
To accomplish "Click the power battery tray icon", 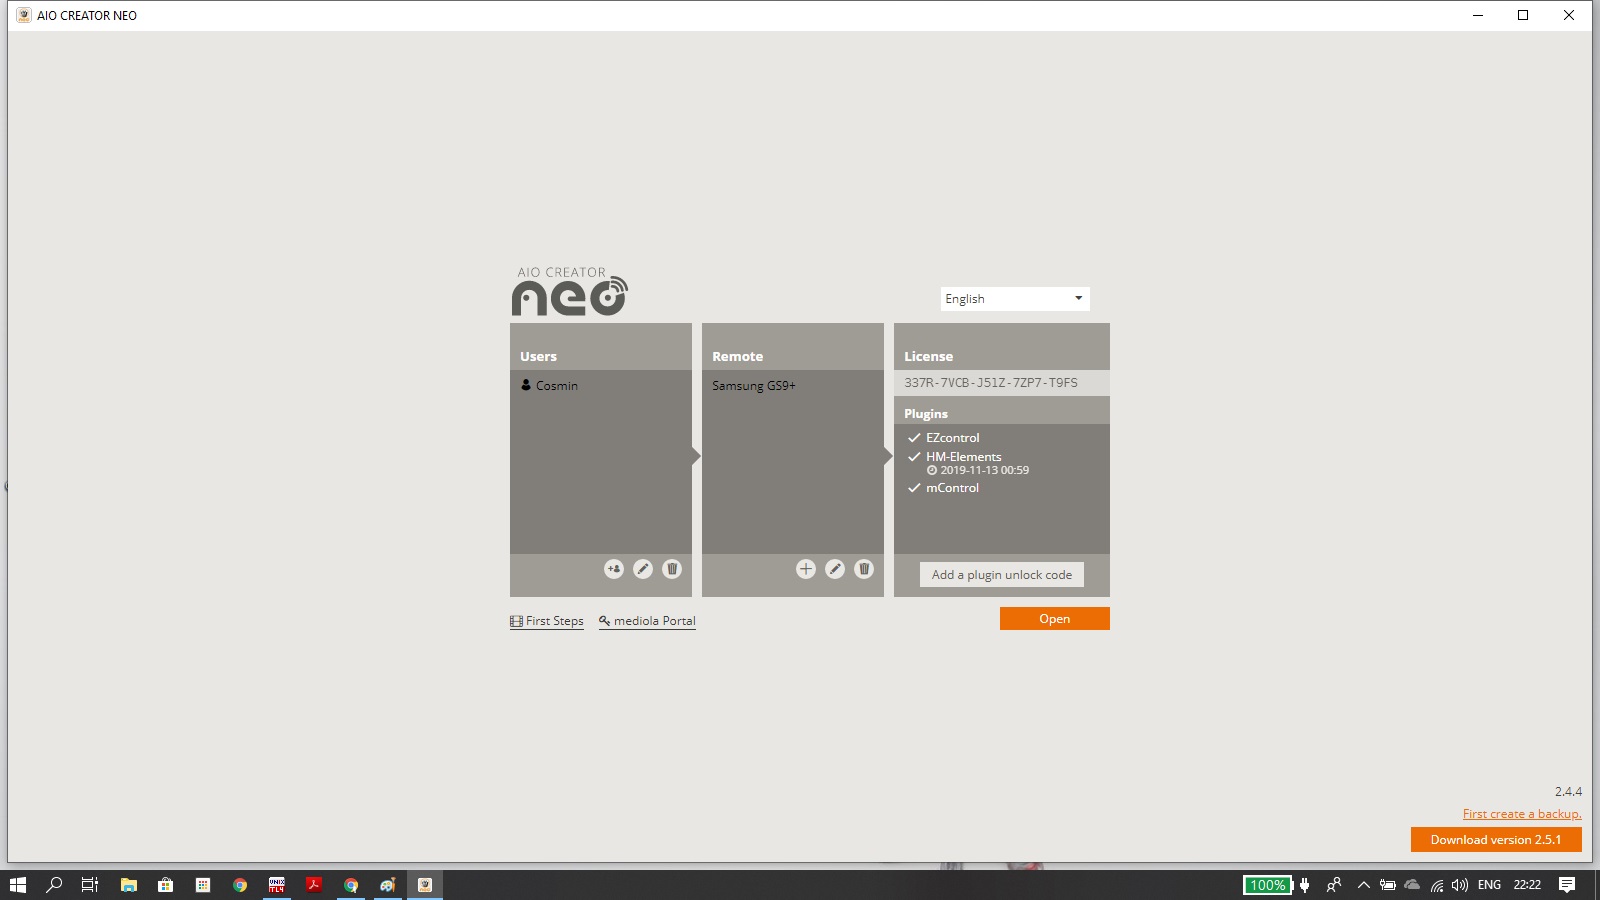I will [x=1388, y=885].
